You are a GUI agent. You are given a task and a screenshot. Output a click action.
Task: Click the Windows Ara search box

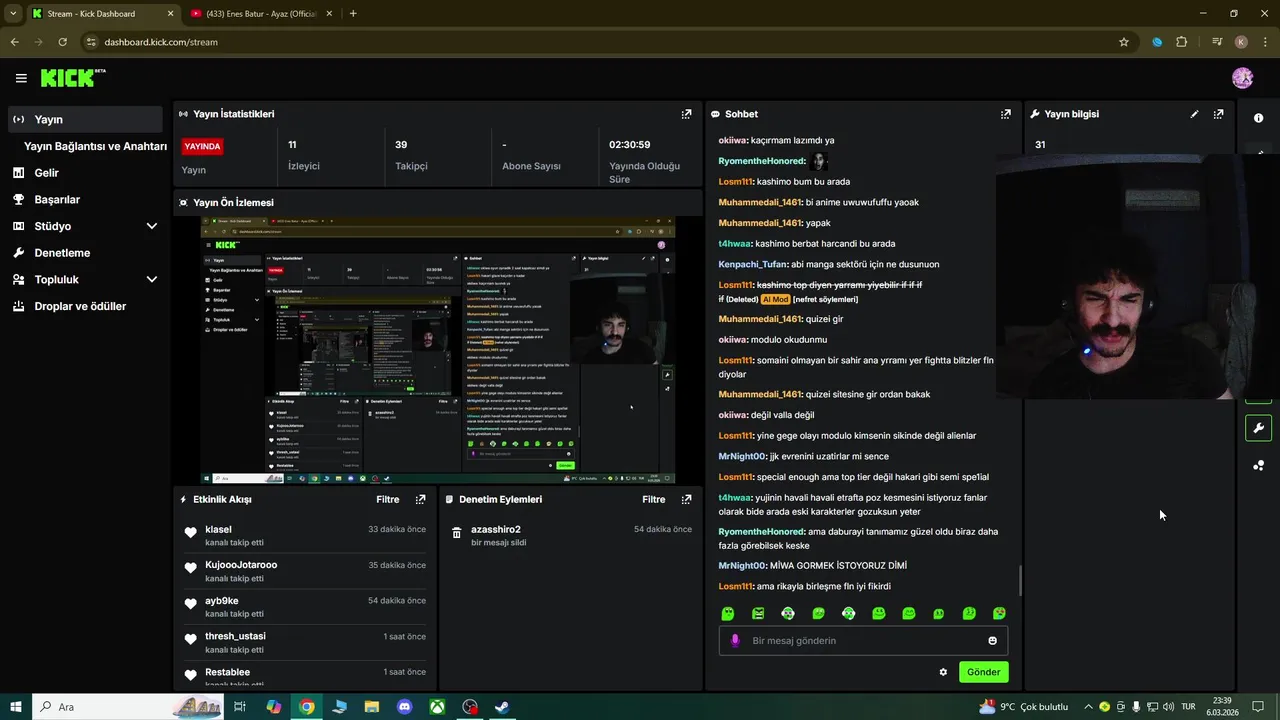pos(128,707)
